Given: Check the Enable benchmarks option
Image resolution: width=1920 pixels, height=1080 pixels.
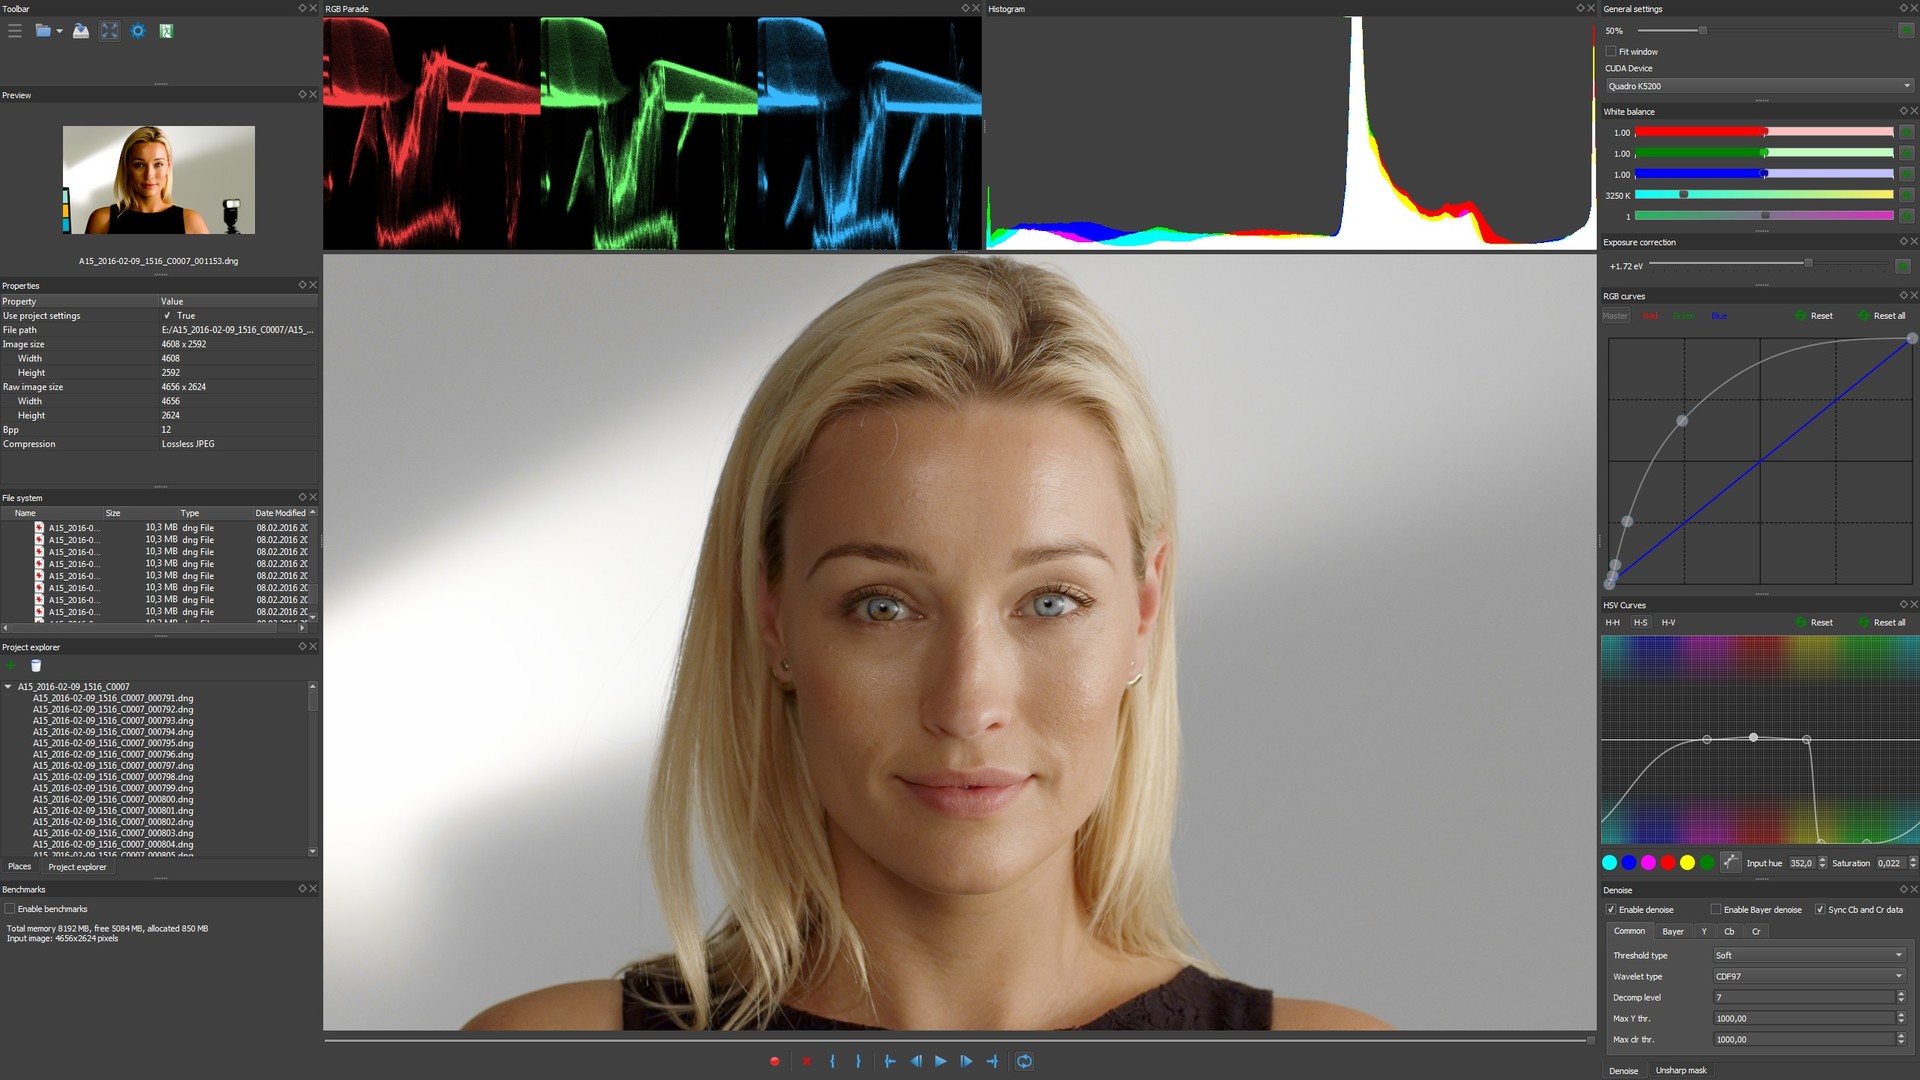Looking at the screenshot, I should click(x=10, y=909).
